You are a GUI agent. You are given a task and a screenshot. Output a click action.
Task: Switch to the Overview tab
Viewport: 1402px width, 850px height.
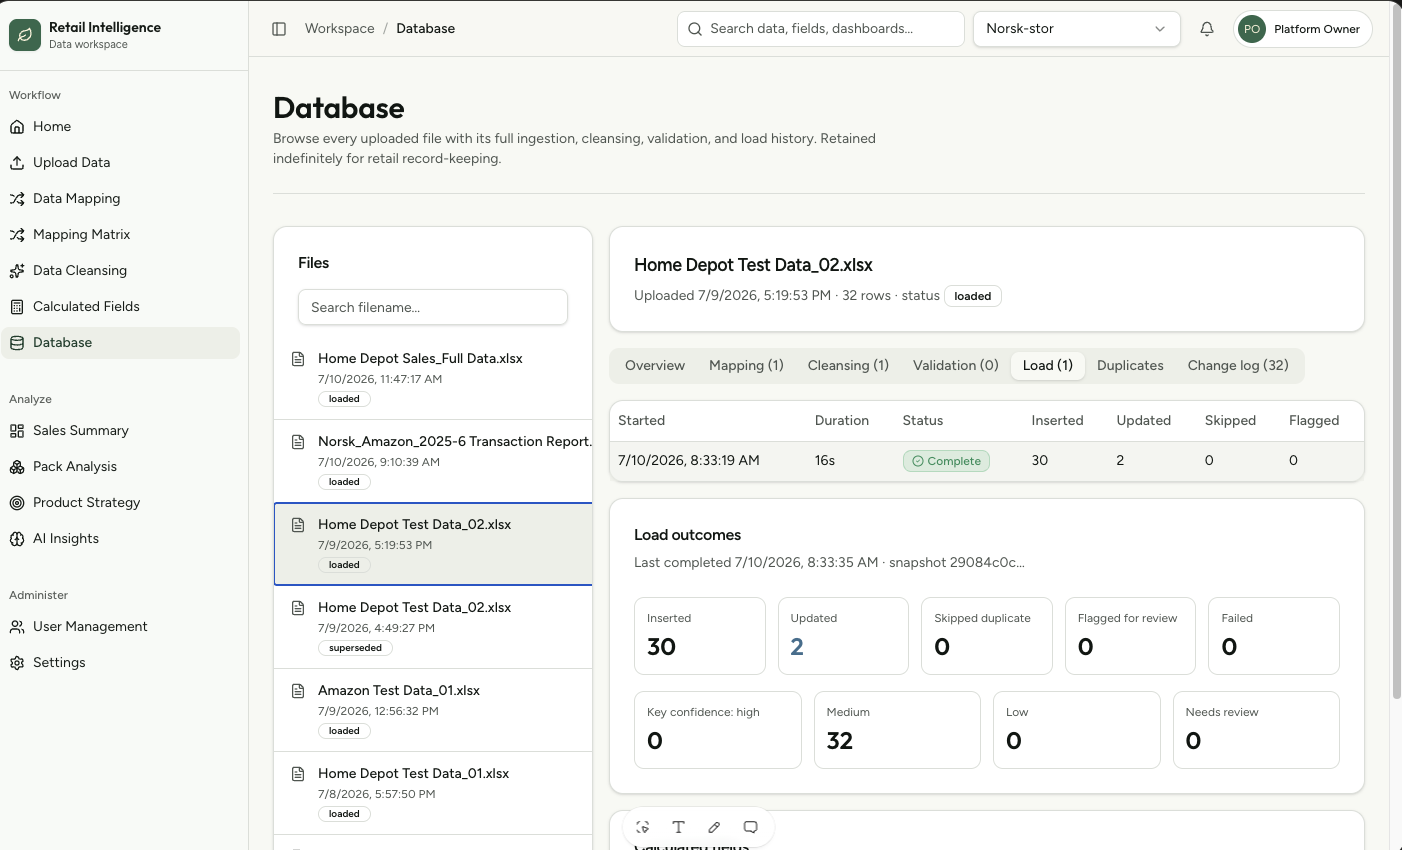(655, 366)
